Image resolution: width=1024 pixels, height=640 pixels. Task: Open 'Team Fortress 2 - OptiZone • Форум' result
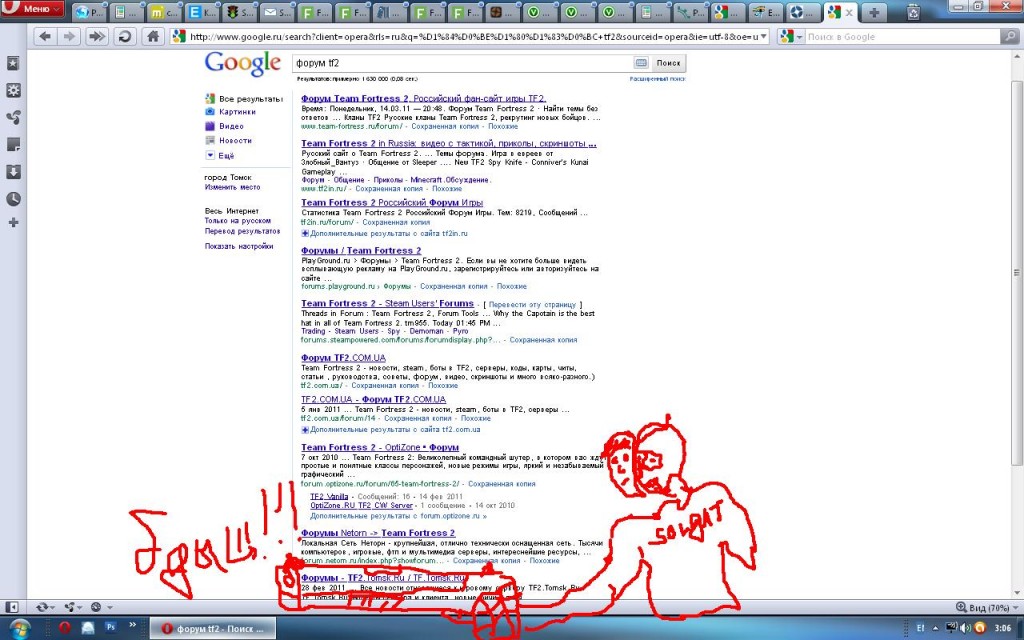380,447
